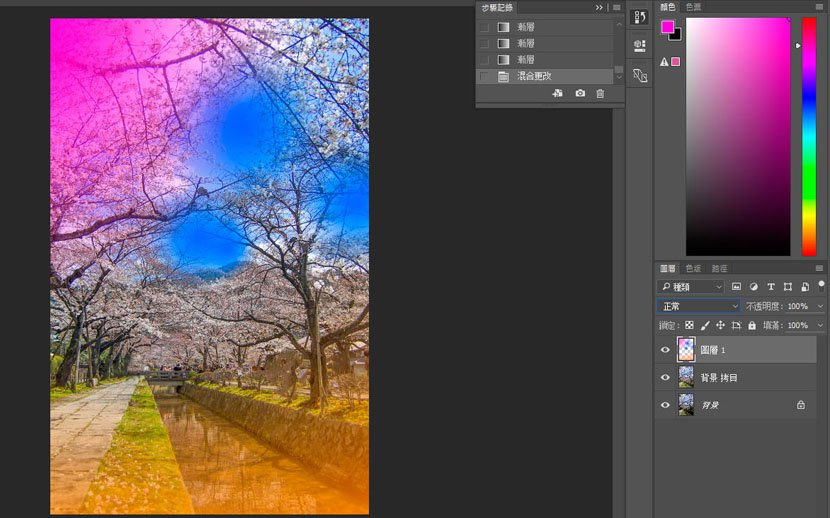Click the opacity 100% value field

pyautogui.click(x=799, y=306)
